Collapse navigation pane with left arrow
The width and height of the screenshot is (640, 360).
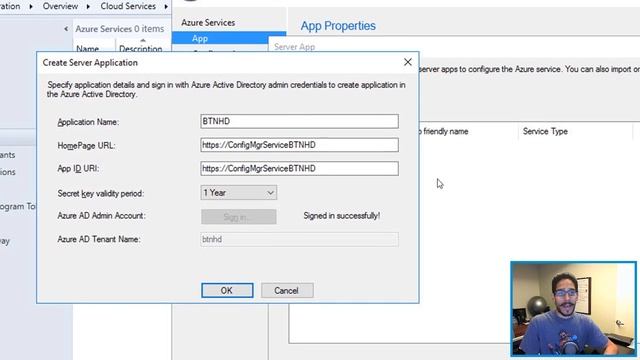[x=66, y=29]
